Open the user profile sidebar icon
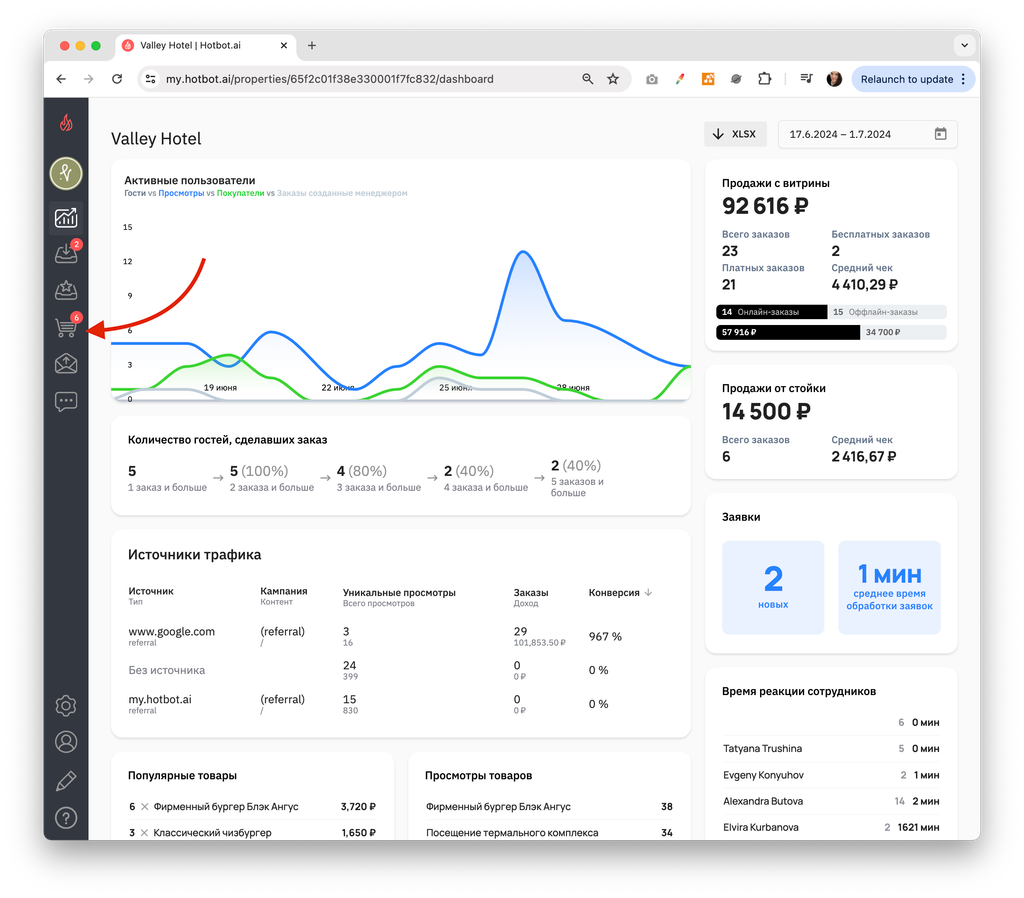This screenshot has width=1024, height=898. [66, 742]
